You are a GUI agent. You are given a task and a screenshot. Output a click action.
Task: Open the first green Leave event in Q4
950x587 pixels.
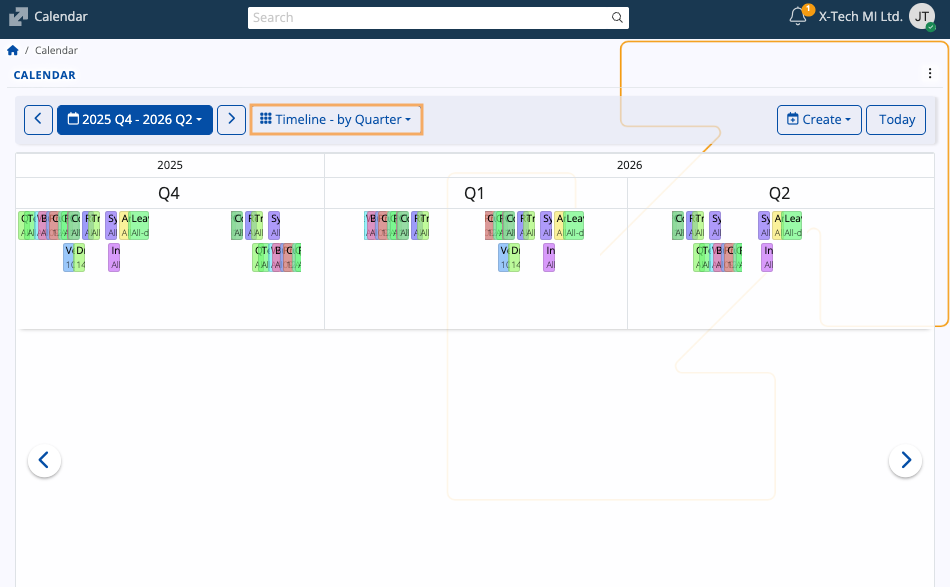point(140,225)
